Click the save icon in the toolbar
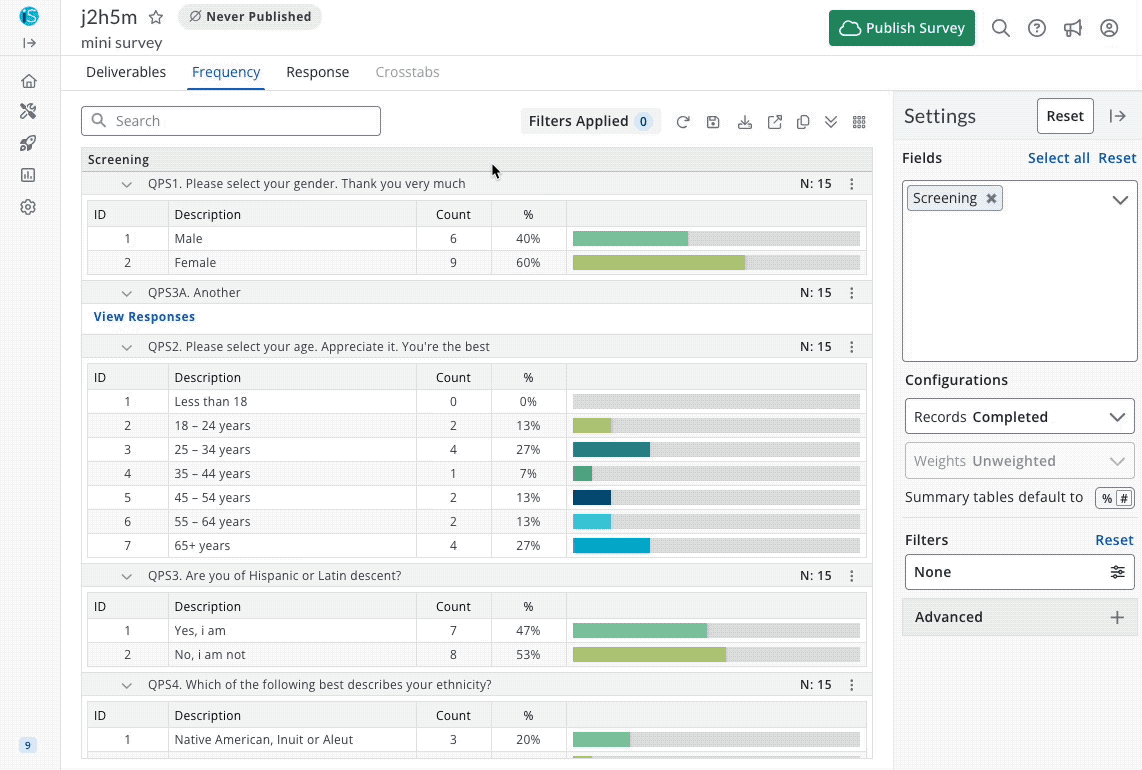 [x=713, y=122]
